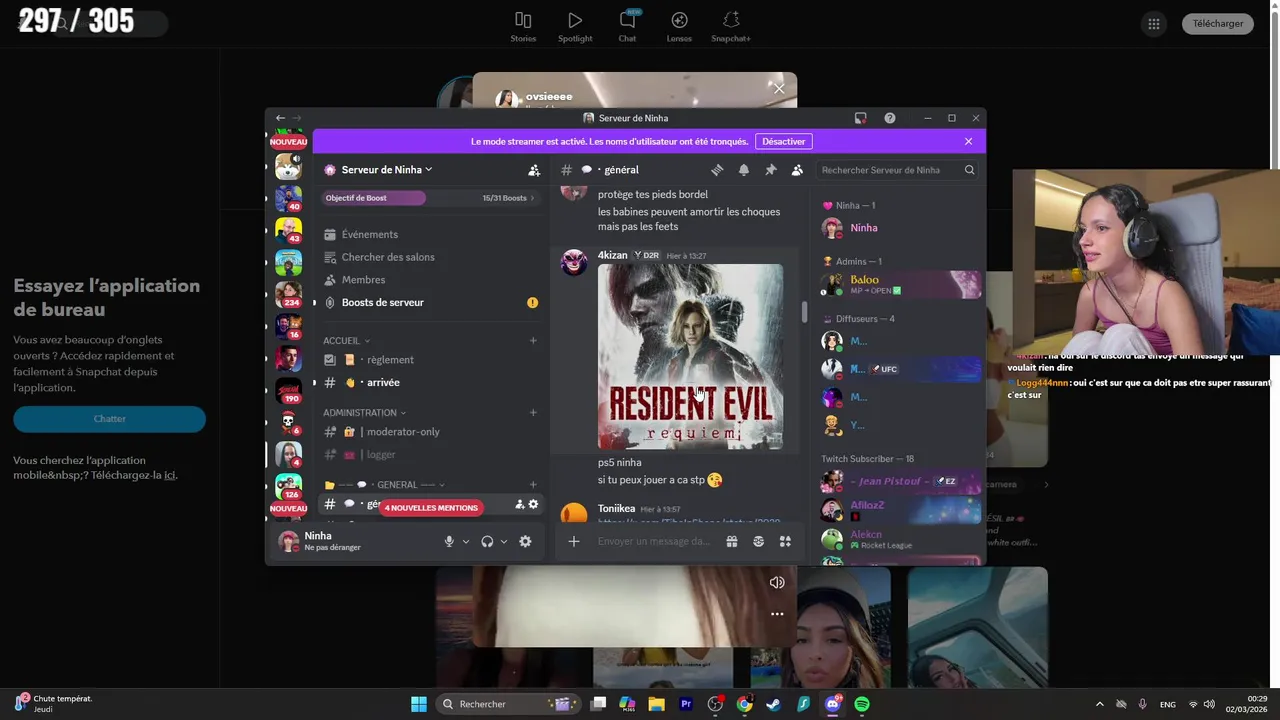Edit the général channel via the gear icon
Viewport: 1280px width, 720px height.
coord(533,504)
